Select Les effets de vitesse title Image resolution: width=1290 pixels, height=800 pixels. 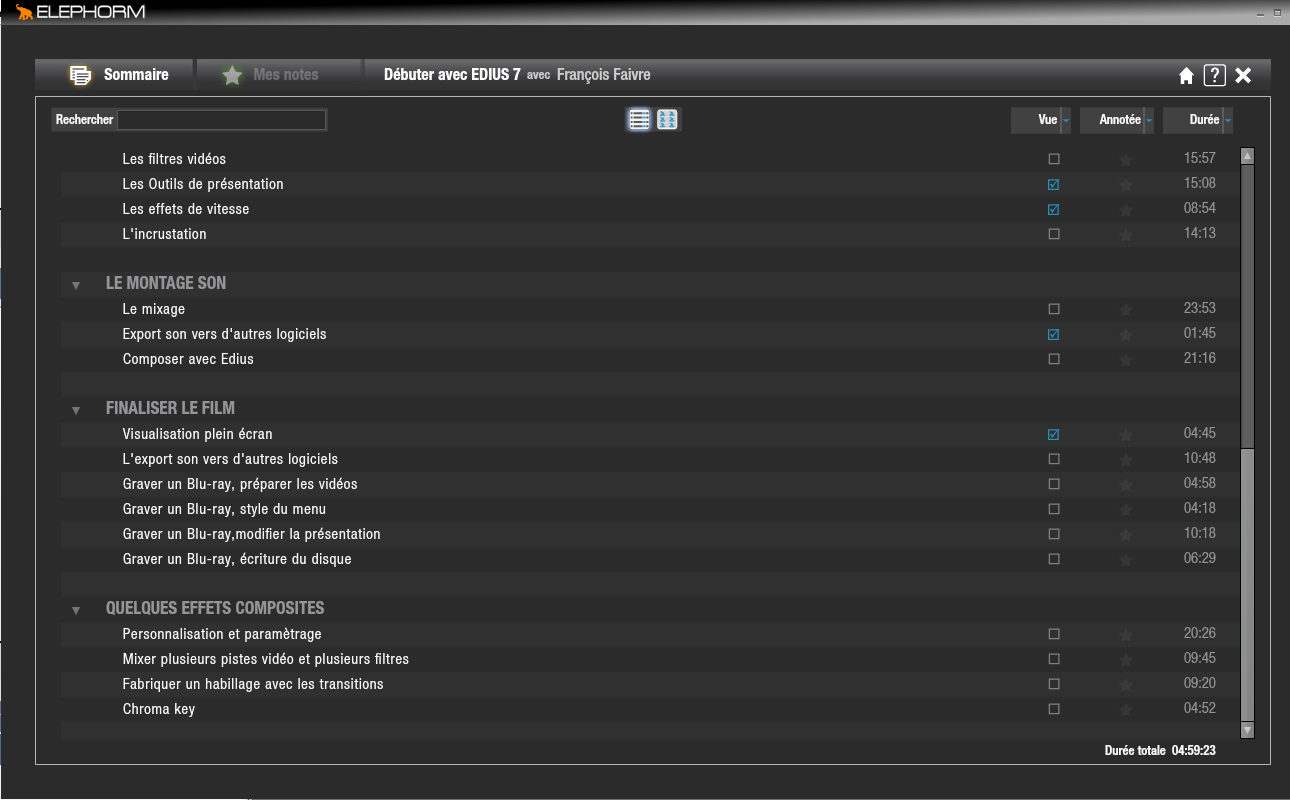point(186,209)
